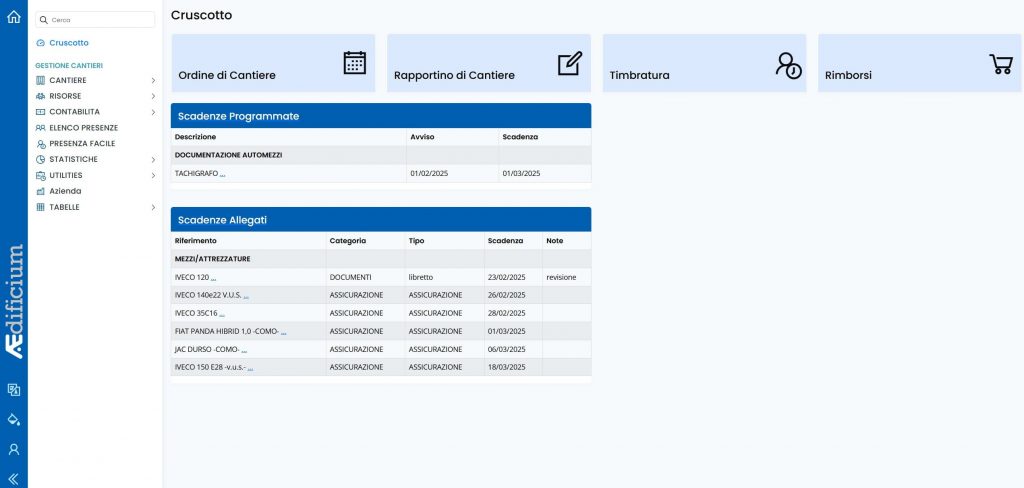
Task: Click the Cruscotto link in the sidebar
Action: click(68, 43)
